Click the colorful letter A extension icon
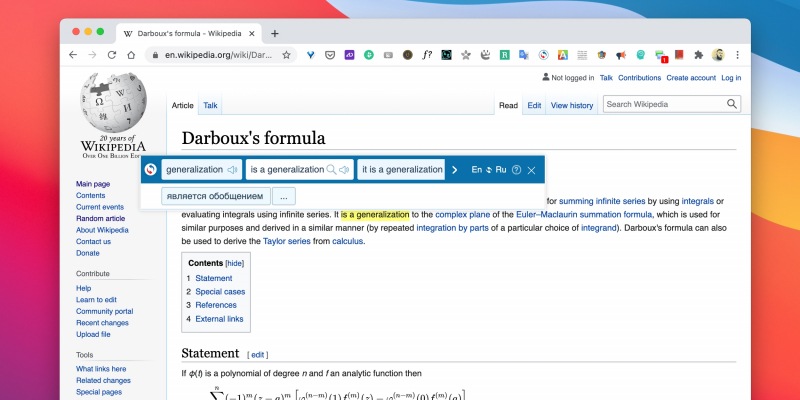This screenshot has width=800, height=400. click(x=563, y=55)
